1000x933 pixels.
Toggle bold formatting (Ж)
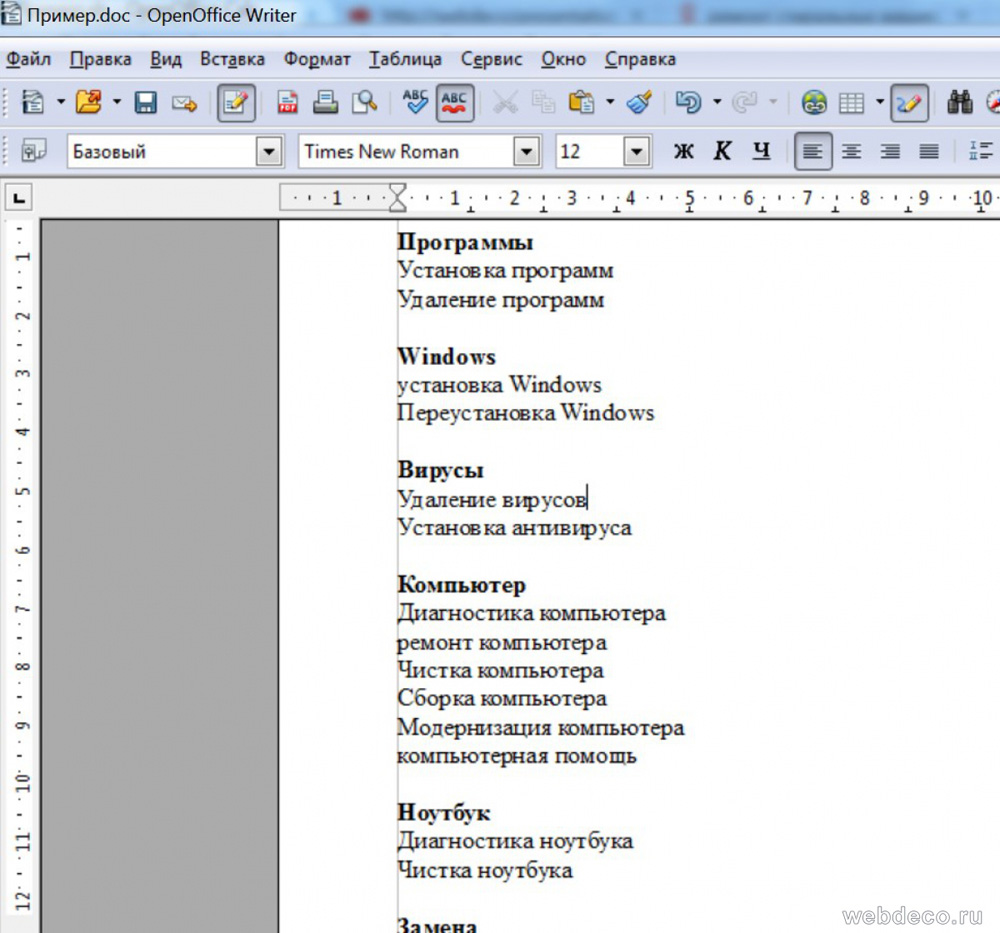click(684, 151)
